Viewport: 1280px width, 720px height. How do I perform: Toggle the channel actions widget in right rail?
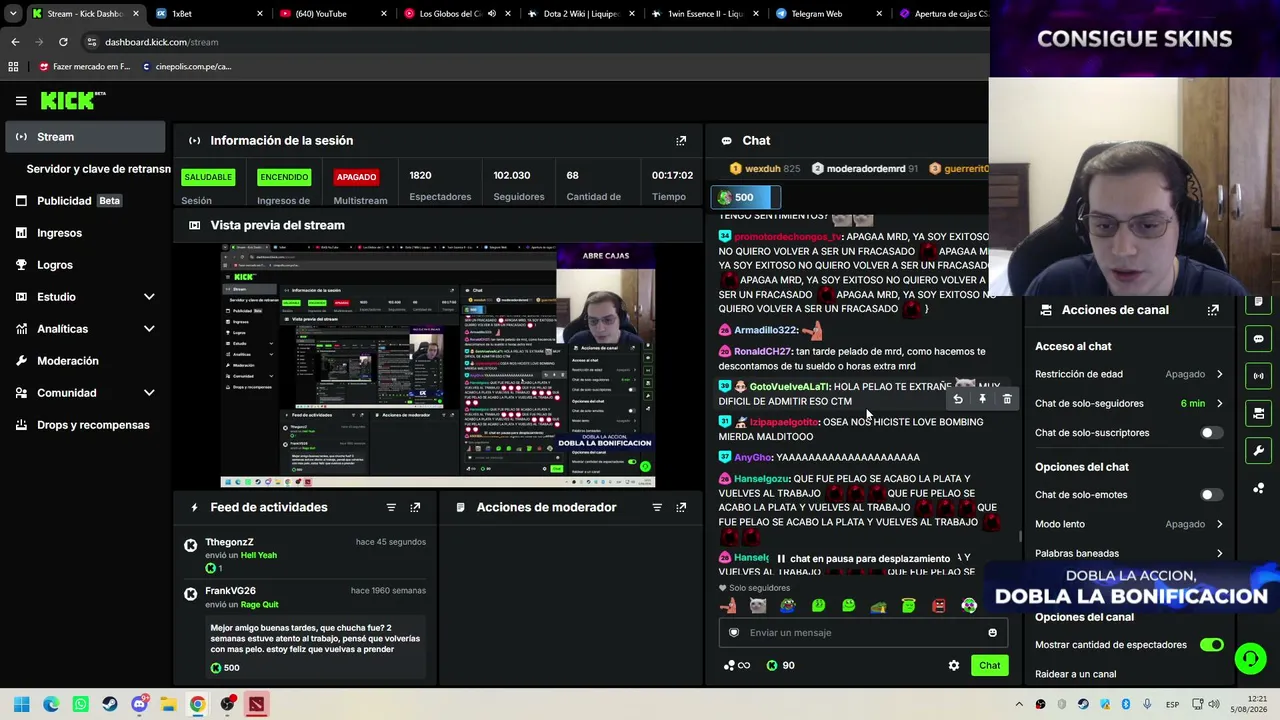click(1259, 413)
